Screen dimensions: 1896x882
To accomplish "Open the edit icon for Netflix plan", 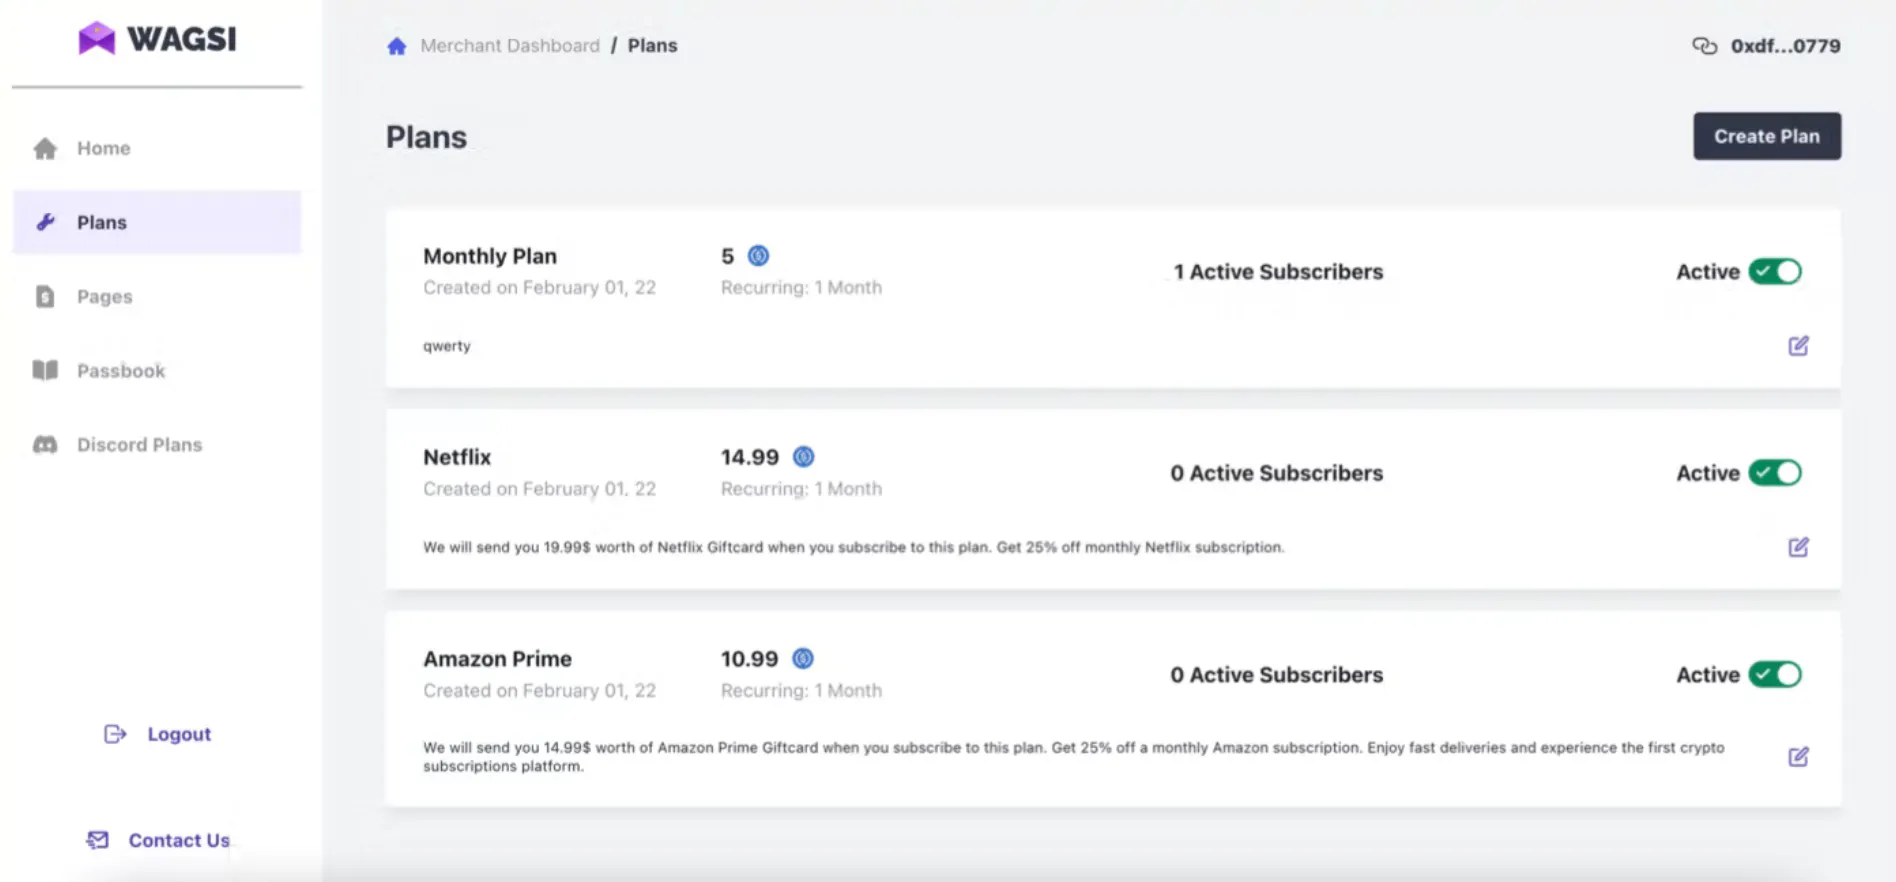I will tap(1798, 547).
